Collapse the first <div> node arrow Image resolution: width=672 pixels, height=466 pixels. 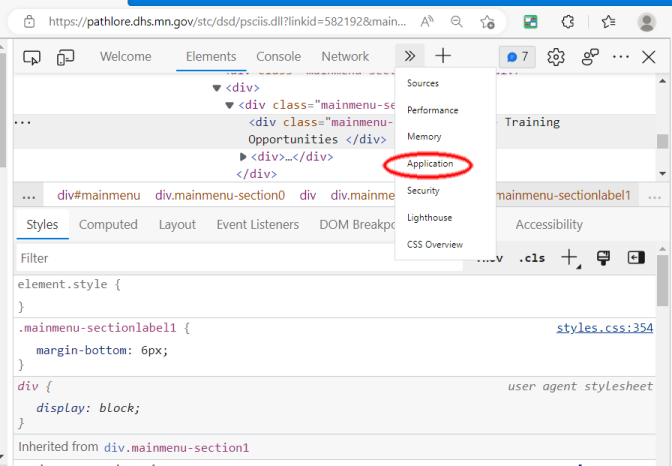coord(217,88)
